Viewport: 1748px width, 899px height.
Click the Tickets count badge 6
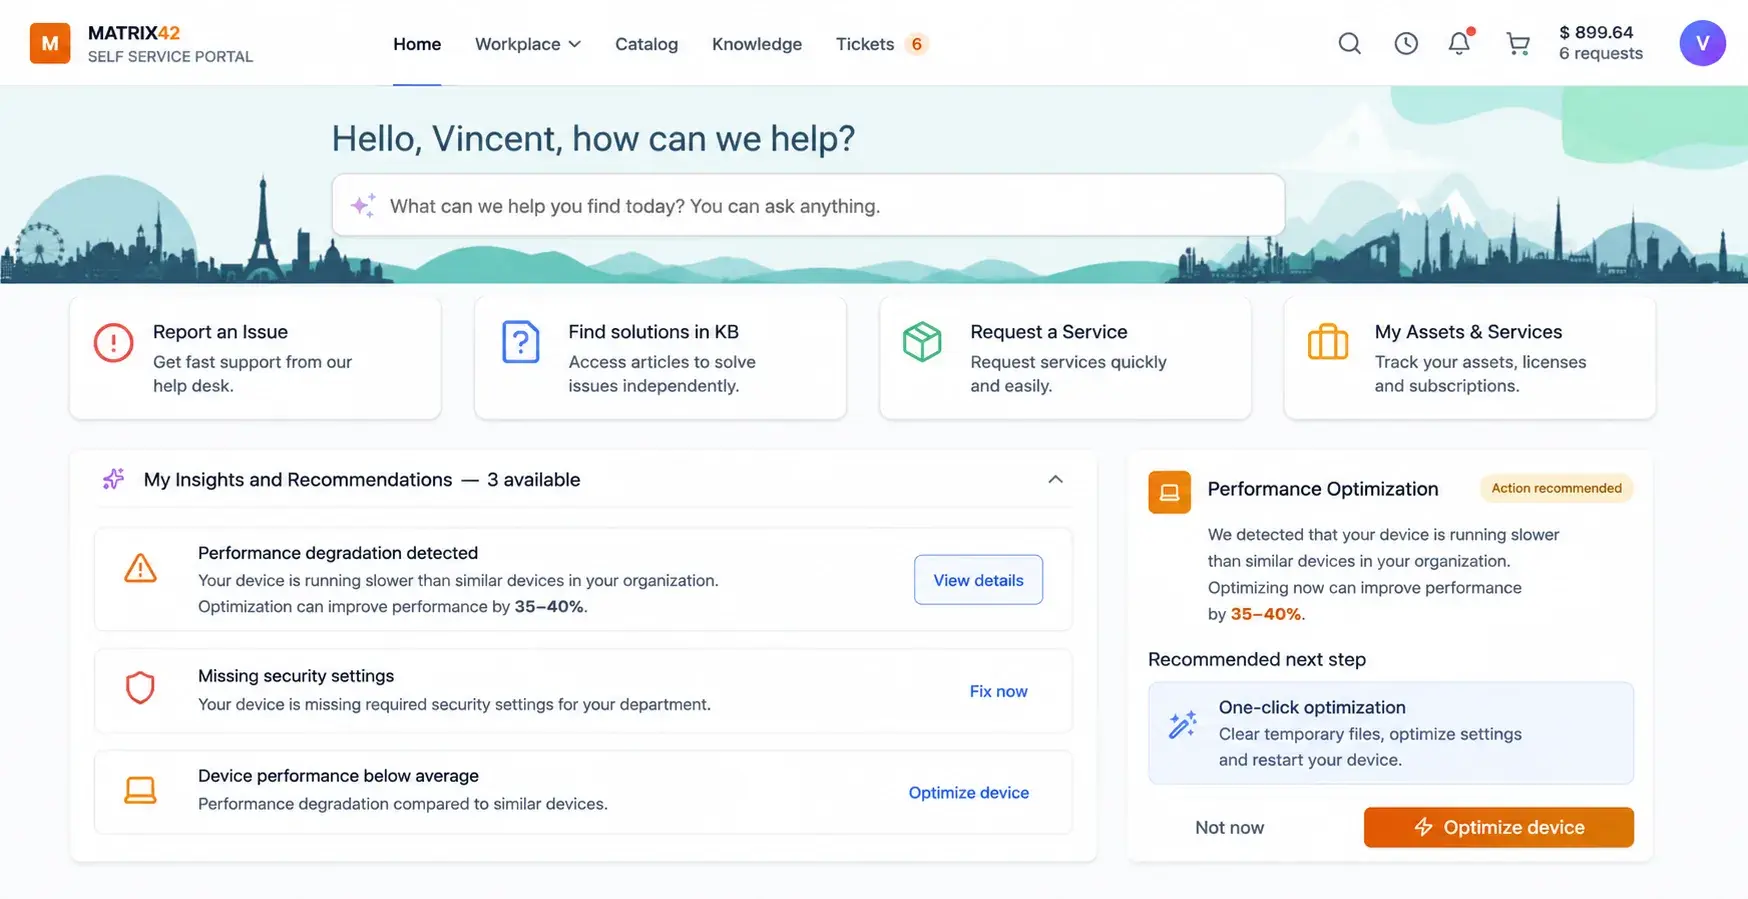coord(916,44)
